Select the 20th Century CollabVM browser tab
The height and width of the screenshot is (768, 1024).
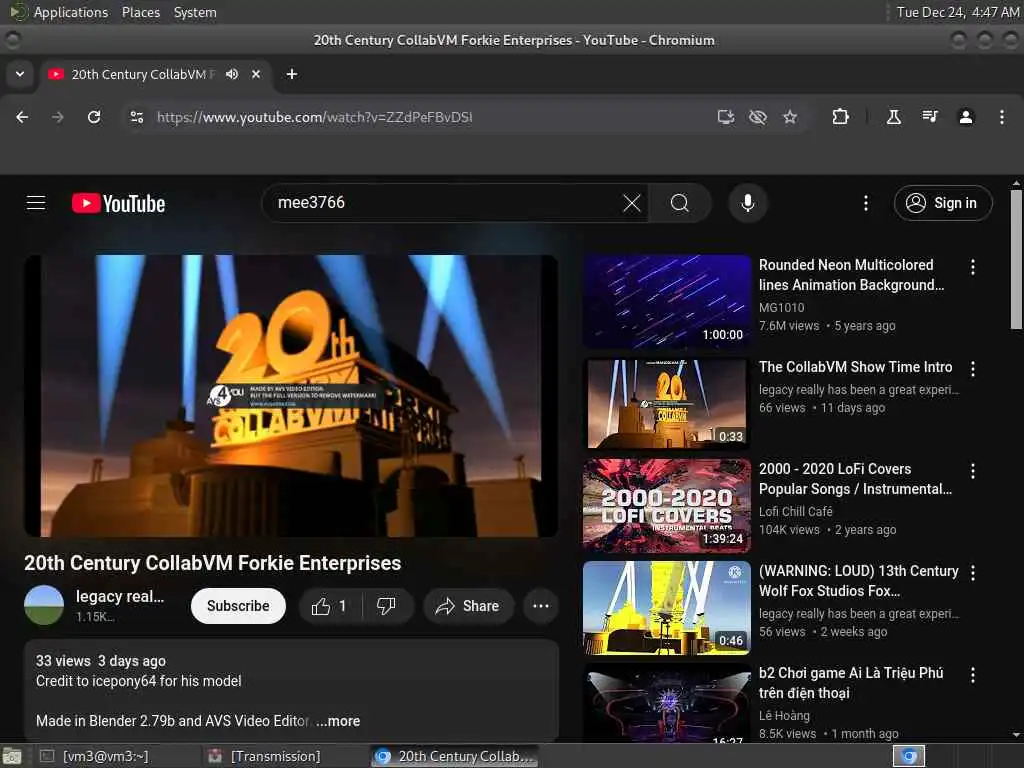pyautogui.click(x=156, y=74)
